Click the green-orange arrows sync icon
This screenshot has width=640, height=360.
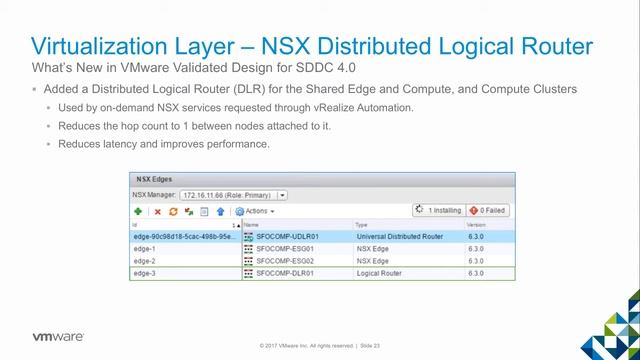click(189, 211)
